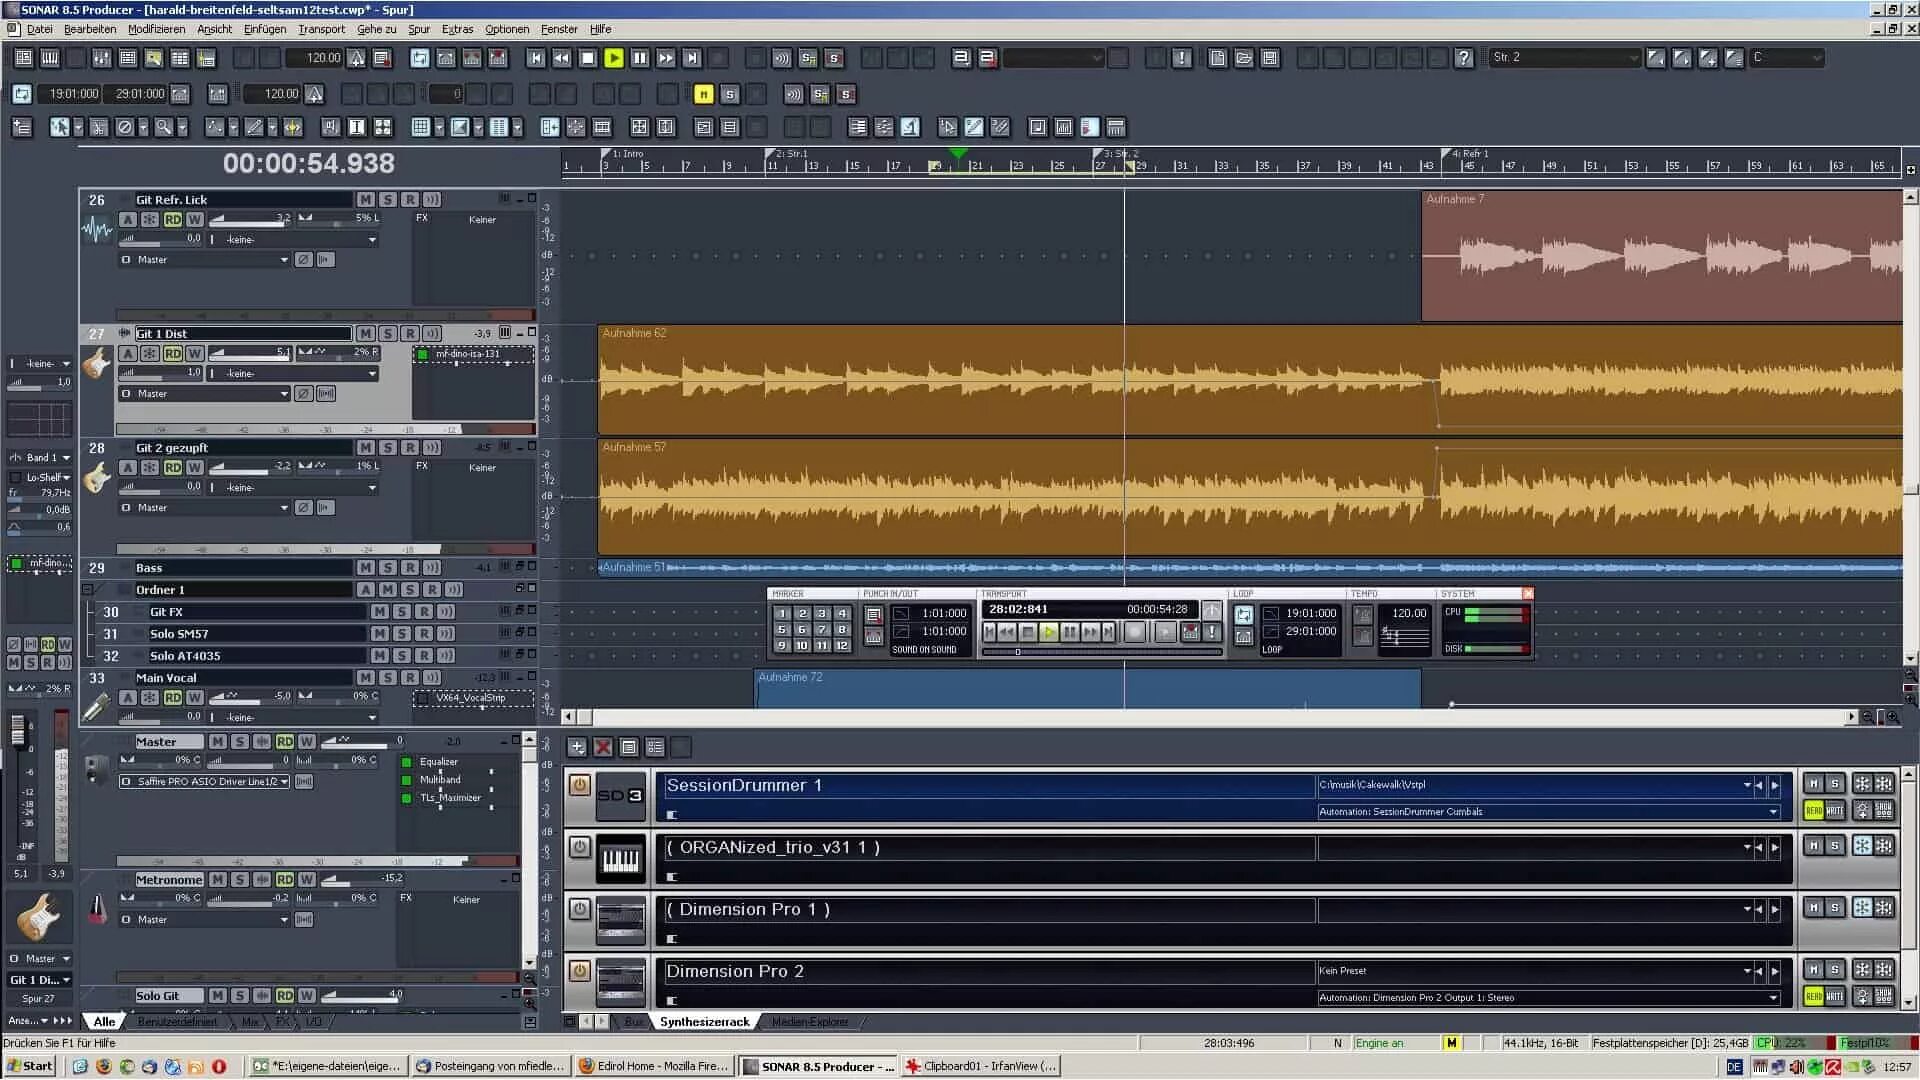Image resolution: width=1920 pixels, height=1080 pixels.
Task: Open Git 1 Dist output Master dropdown
Action: [x=284, y=394]
